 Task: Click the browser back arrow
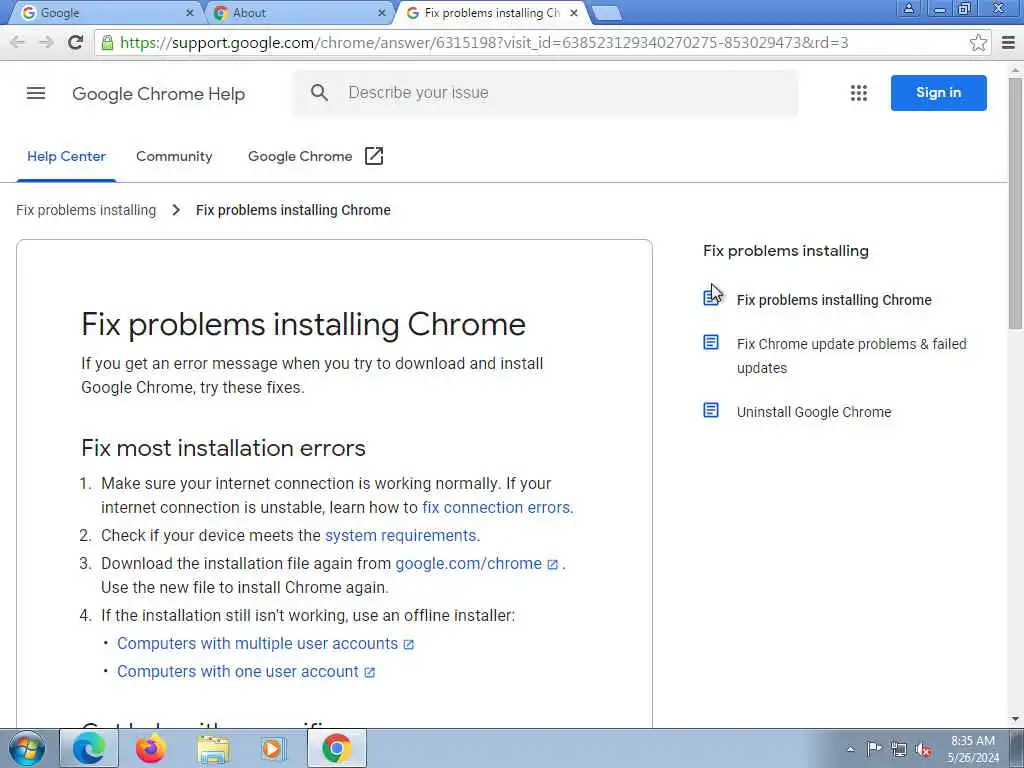point(18,42)
